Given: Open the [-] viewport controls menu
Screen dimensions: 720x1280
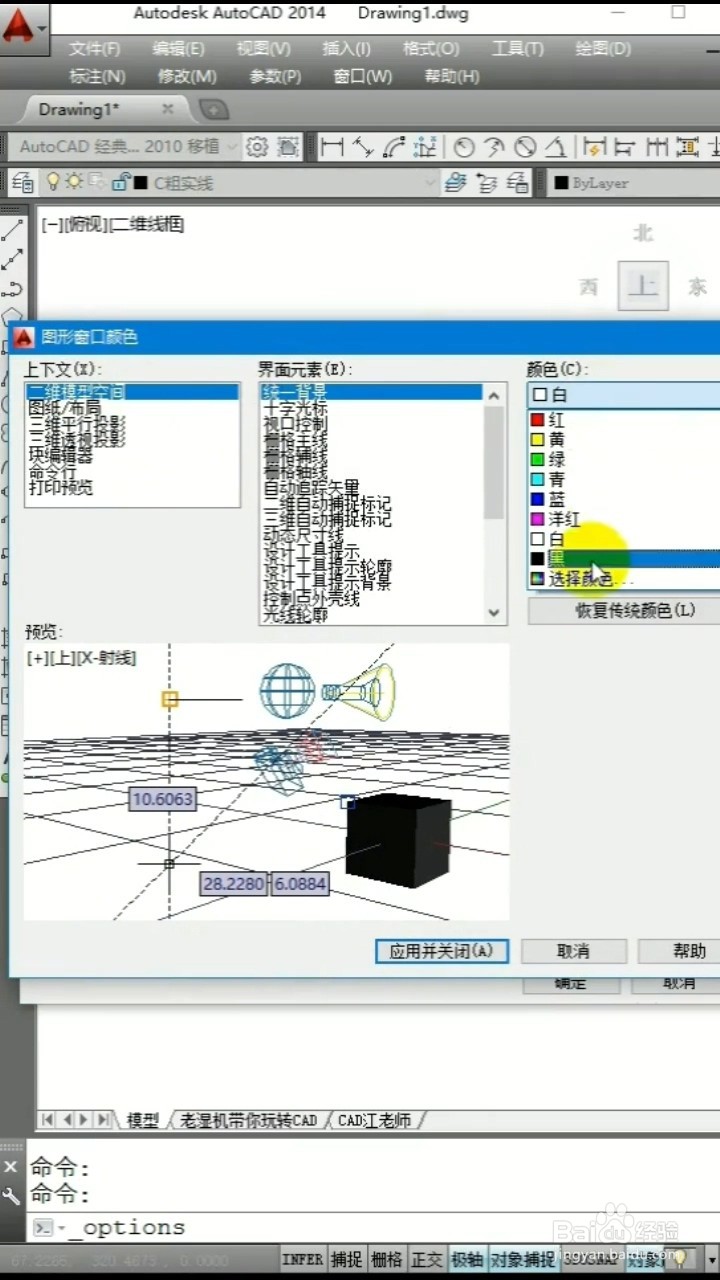Looking at the screenshot, I should (49, 225).
